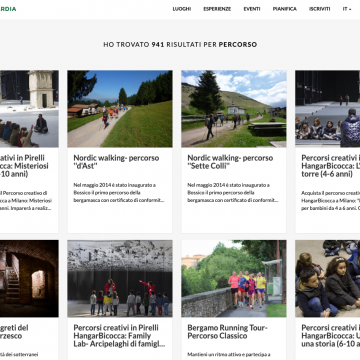Open the PIANIFICA menu item
Screen dimensions: 360x360
(x=284, y=9)
